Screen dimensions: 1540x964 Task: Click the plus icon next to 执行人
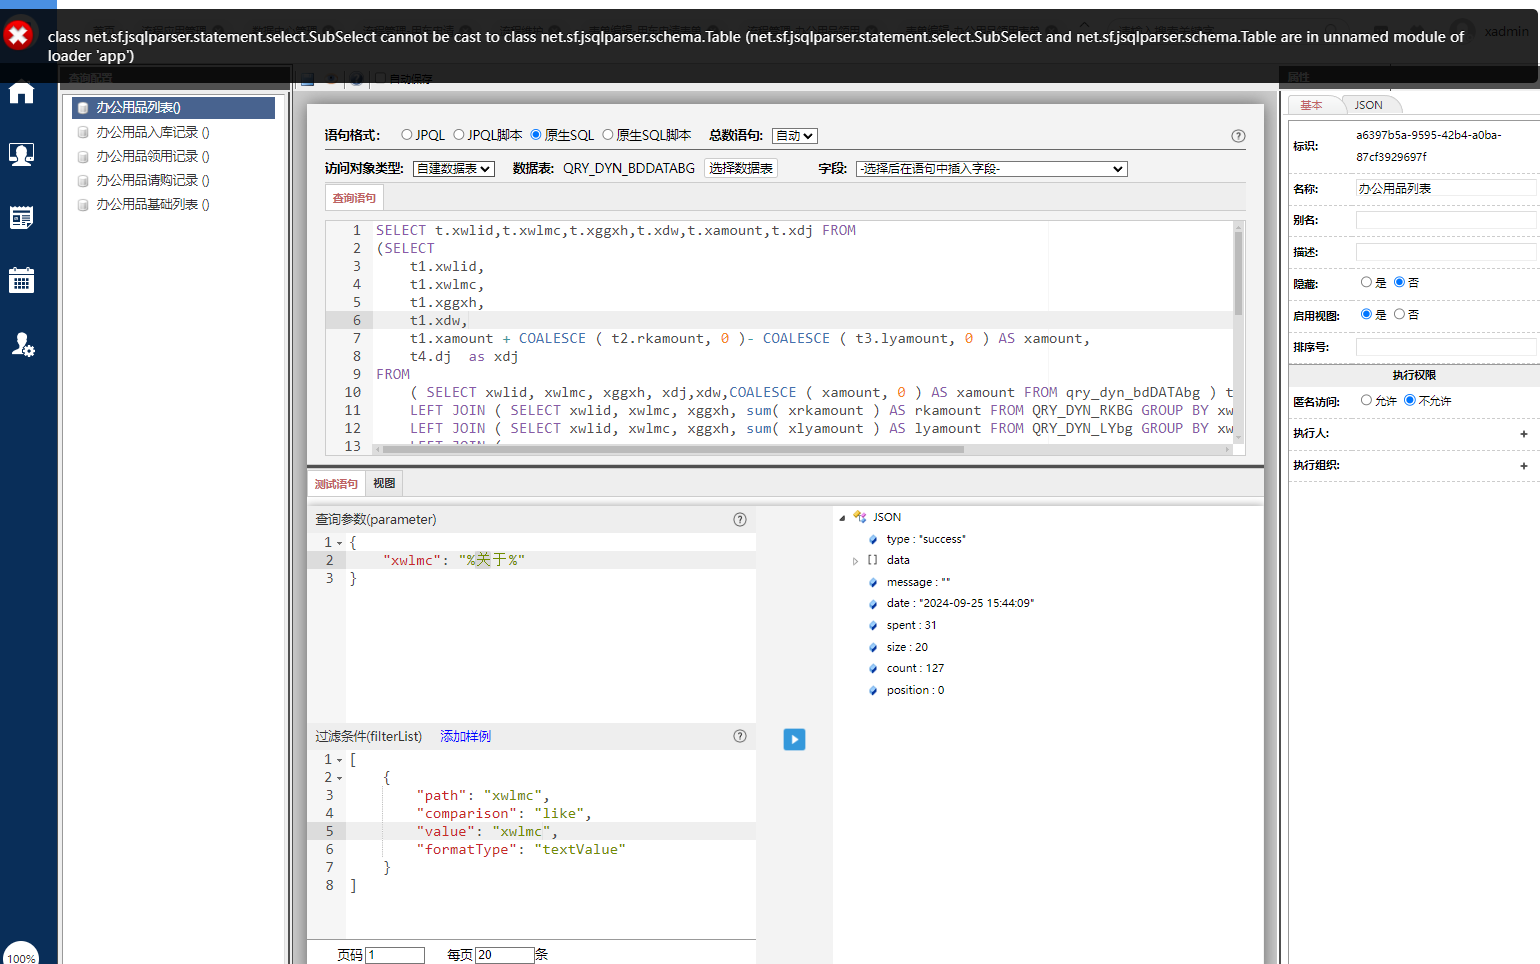point(1523,434)
